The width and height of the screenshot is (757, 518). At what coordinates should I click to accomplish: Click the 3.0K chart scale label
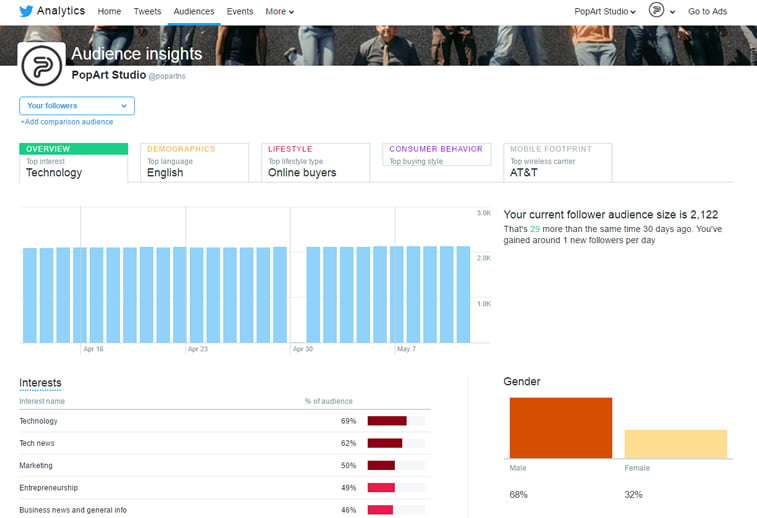point(484,213)
